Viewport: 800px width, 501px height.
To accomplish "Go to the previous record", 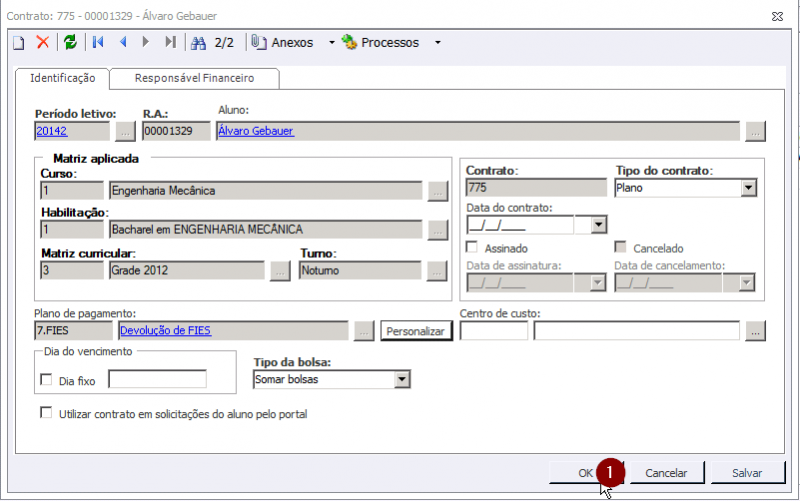I will click(x=123, y=42).
